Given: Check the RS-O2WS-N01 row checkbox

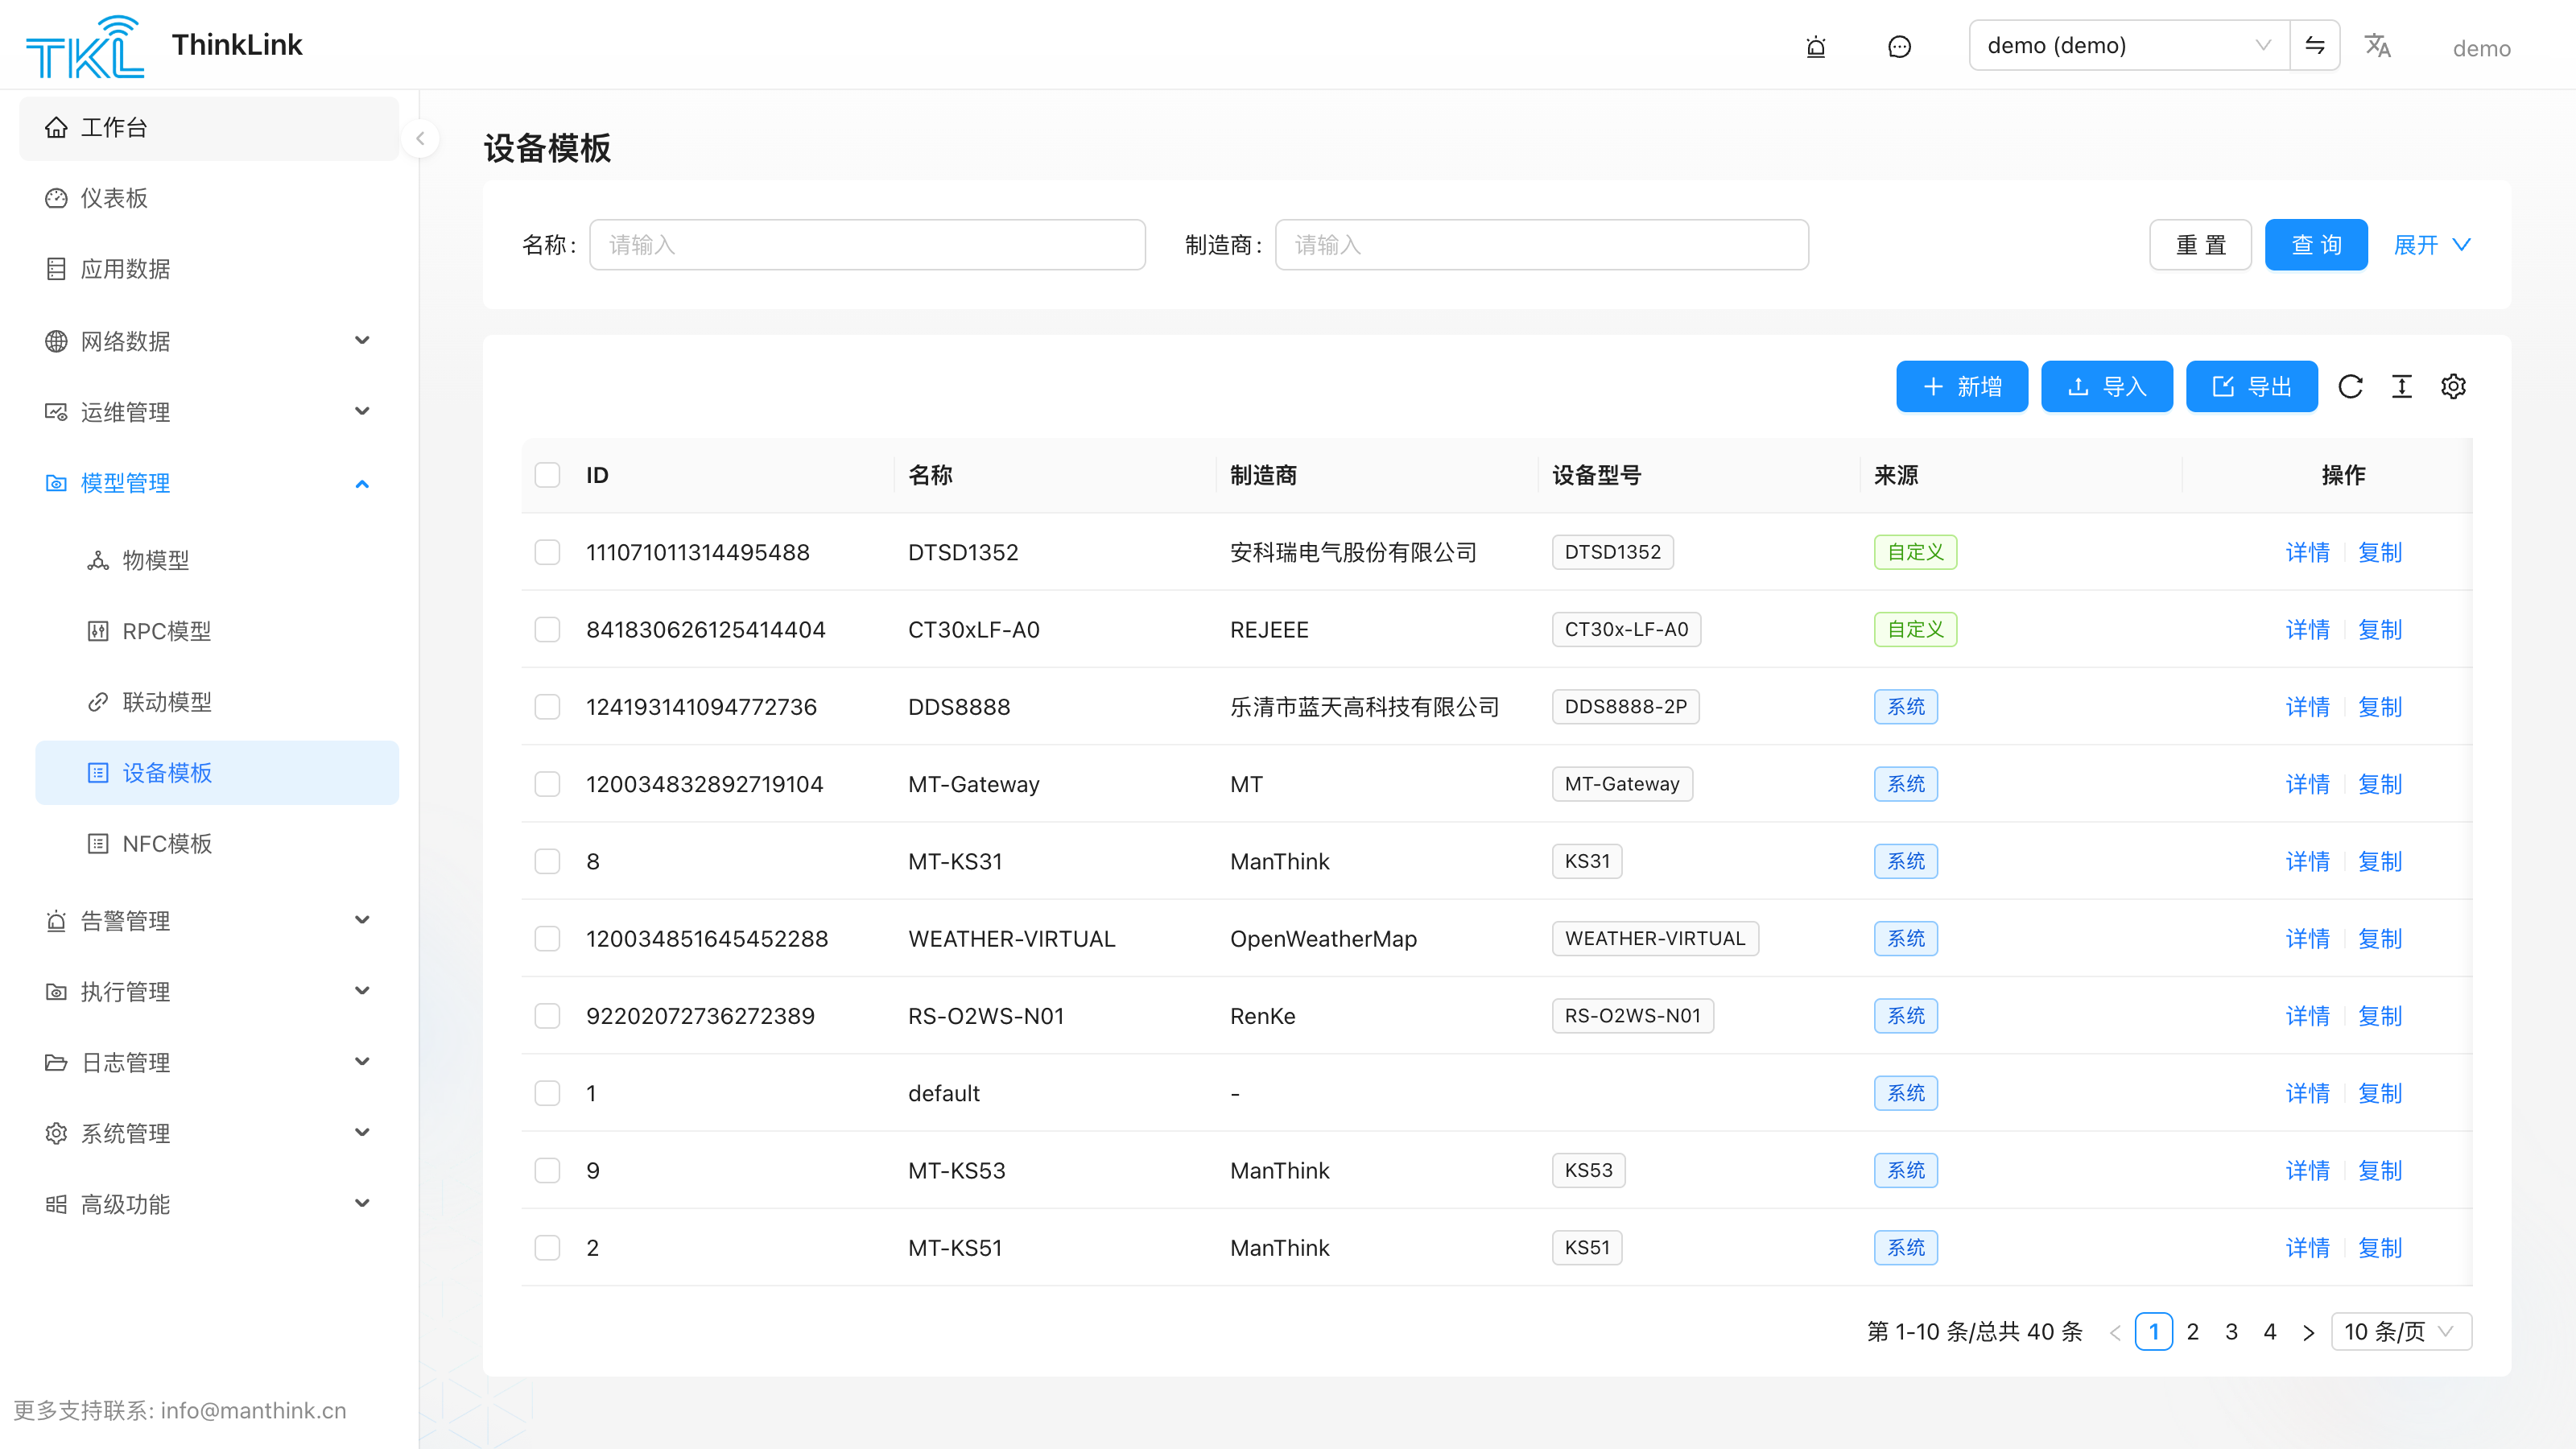Looking at the screenshot, I should 547,1016.
